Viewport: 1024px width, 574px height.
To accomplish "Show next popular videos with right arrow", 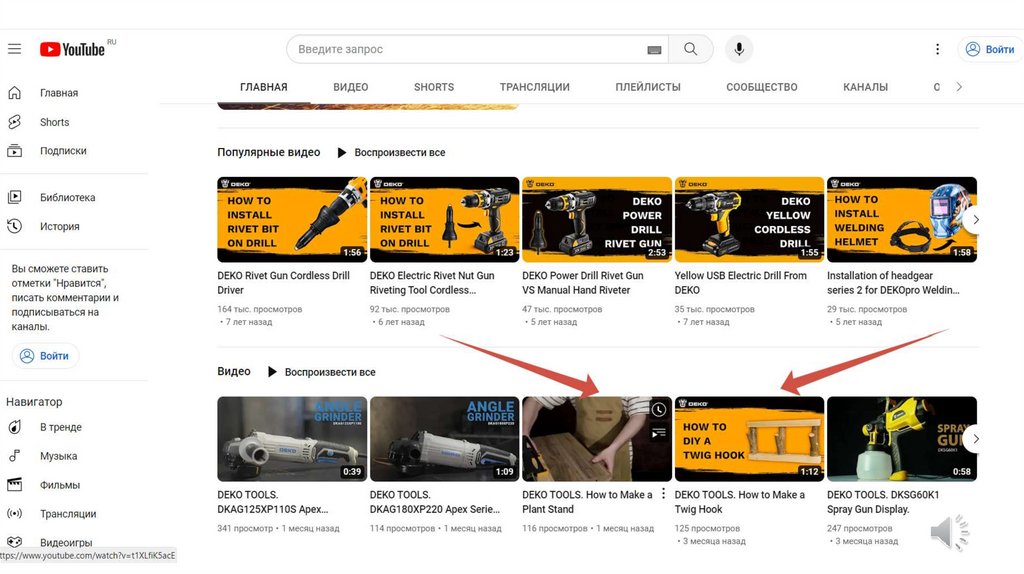I will tap(974, 220).
